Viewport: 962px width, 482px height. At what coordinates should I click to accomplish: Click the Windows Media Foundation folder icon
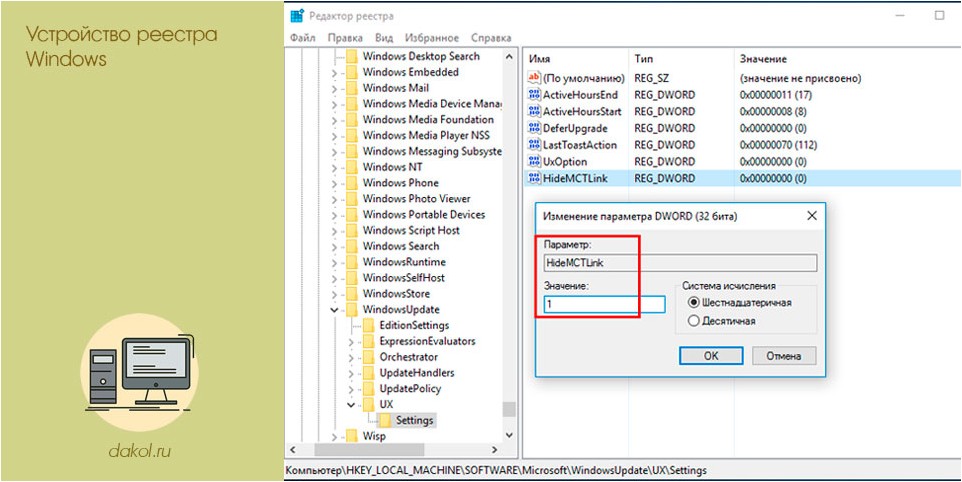click(x=352, y=120)
